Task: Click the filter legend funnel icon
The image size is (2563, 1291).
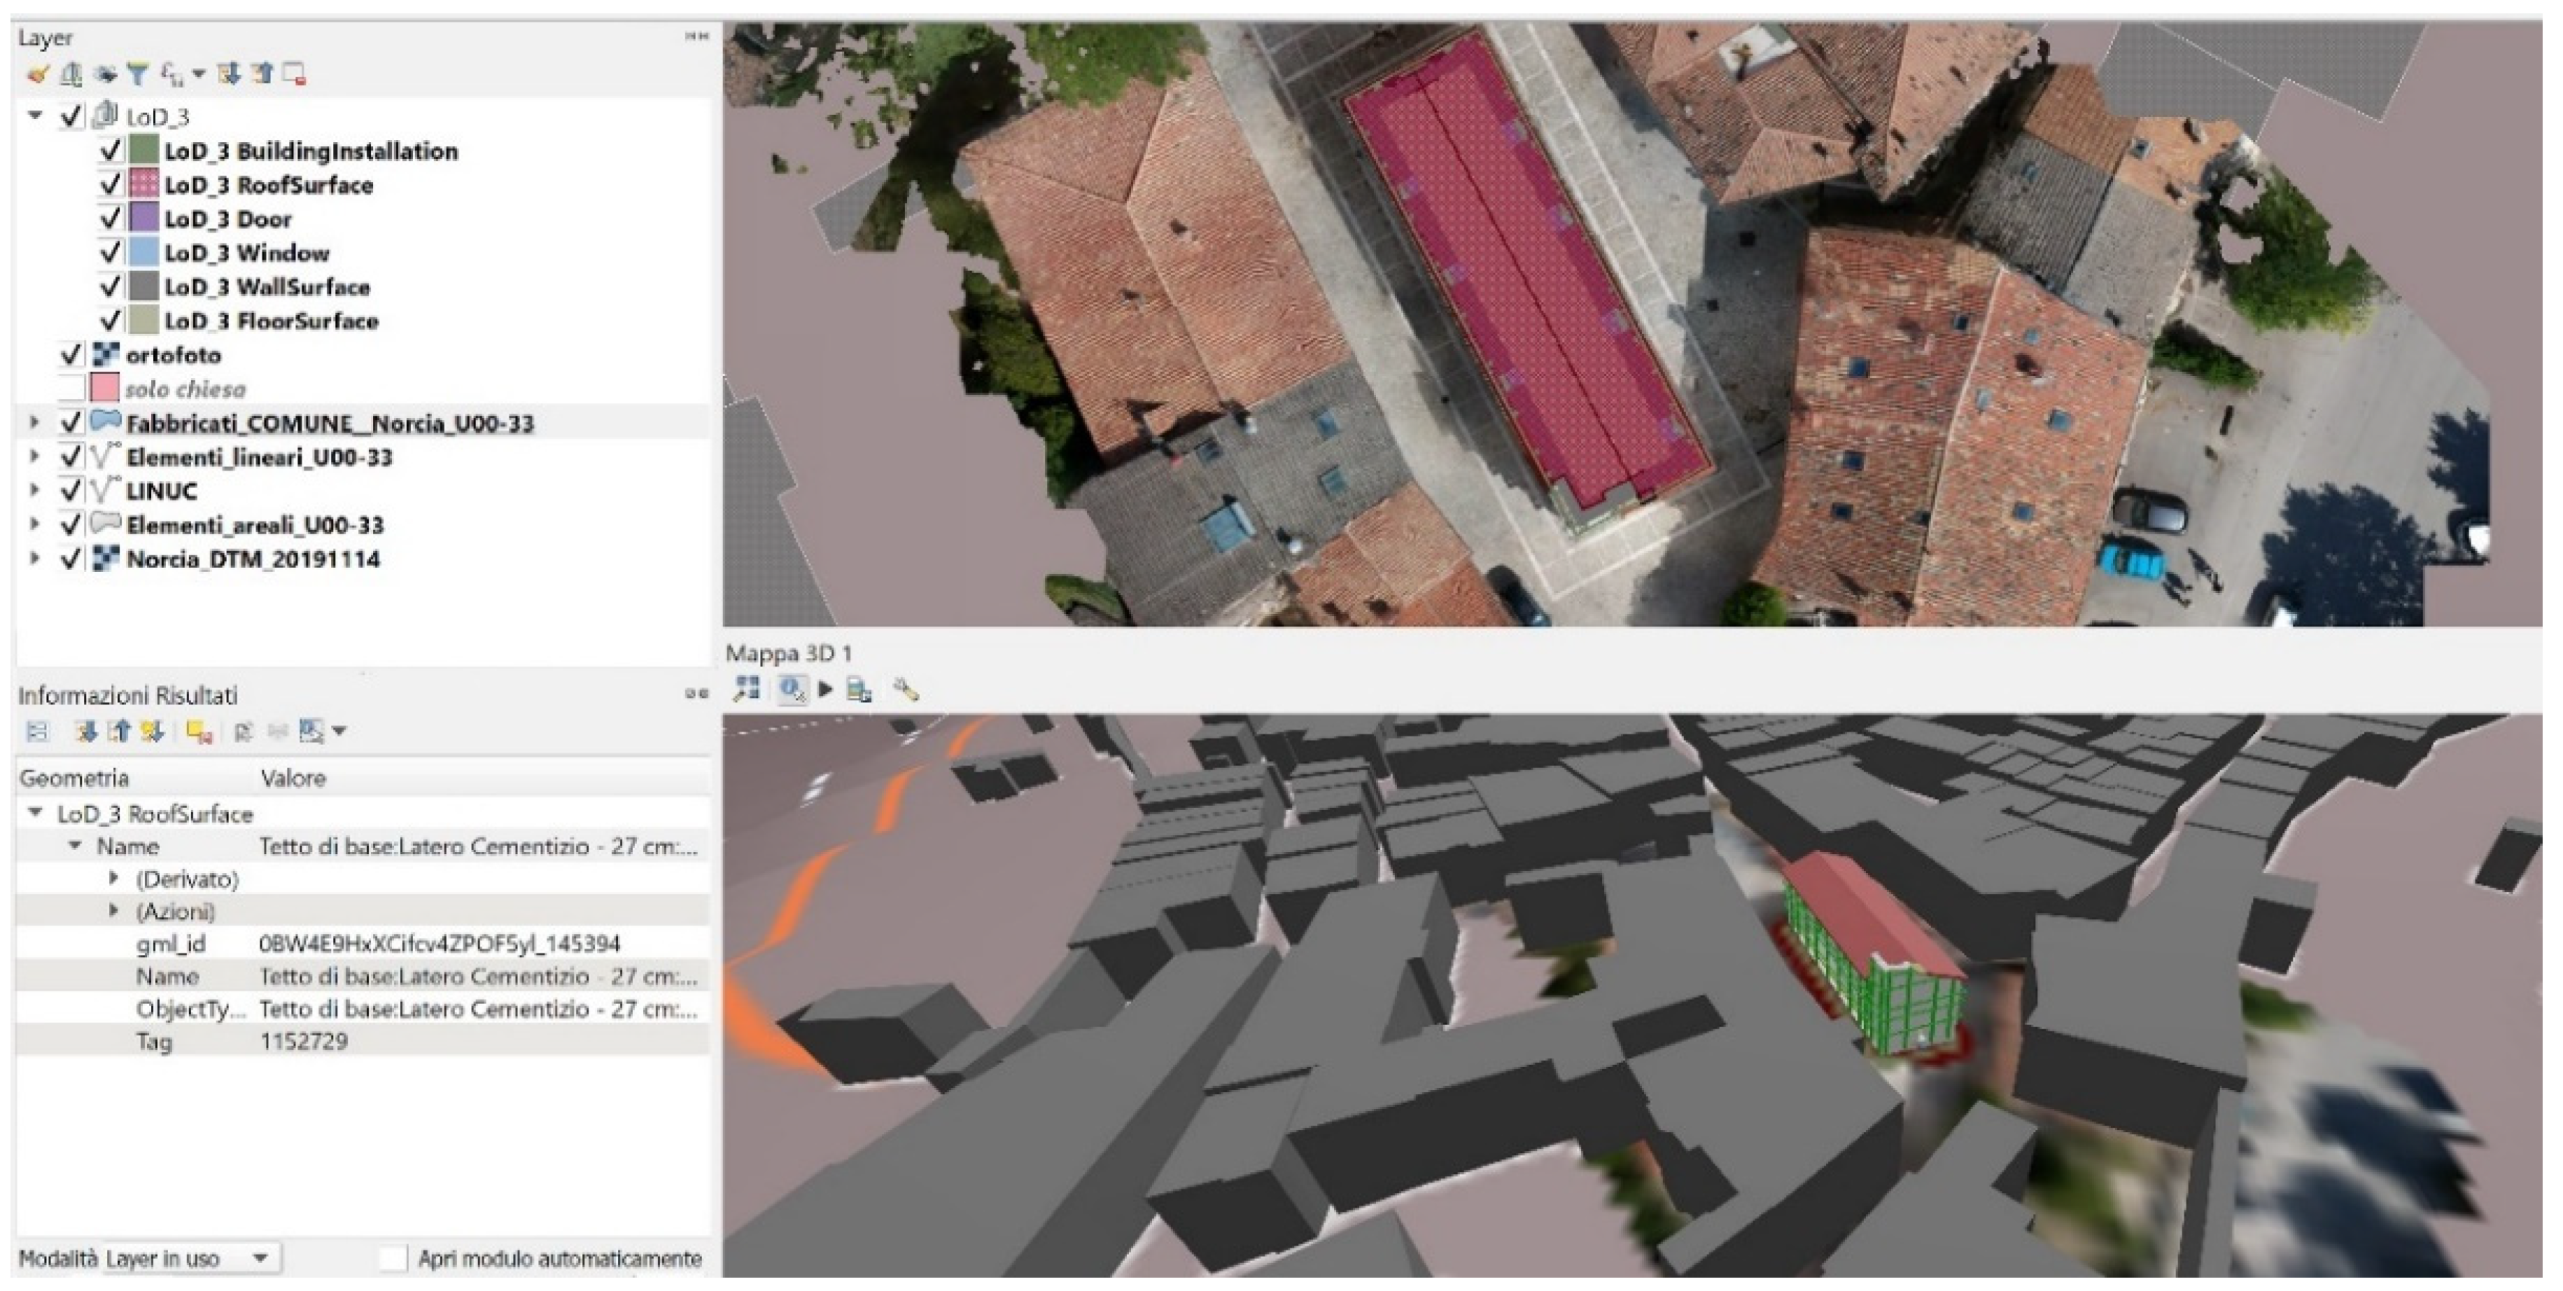Action: click(x=137, y=73)
